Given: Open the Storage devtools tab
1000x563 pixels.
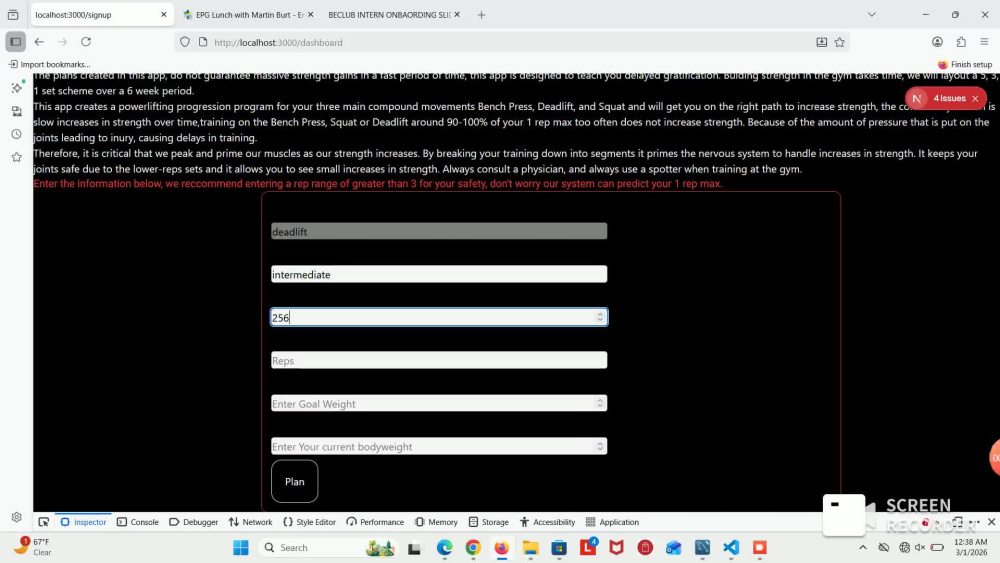Looking at the screenshot, I should pos(489,522).
